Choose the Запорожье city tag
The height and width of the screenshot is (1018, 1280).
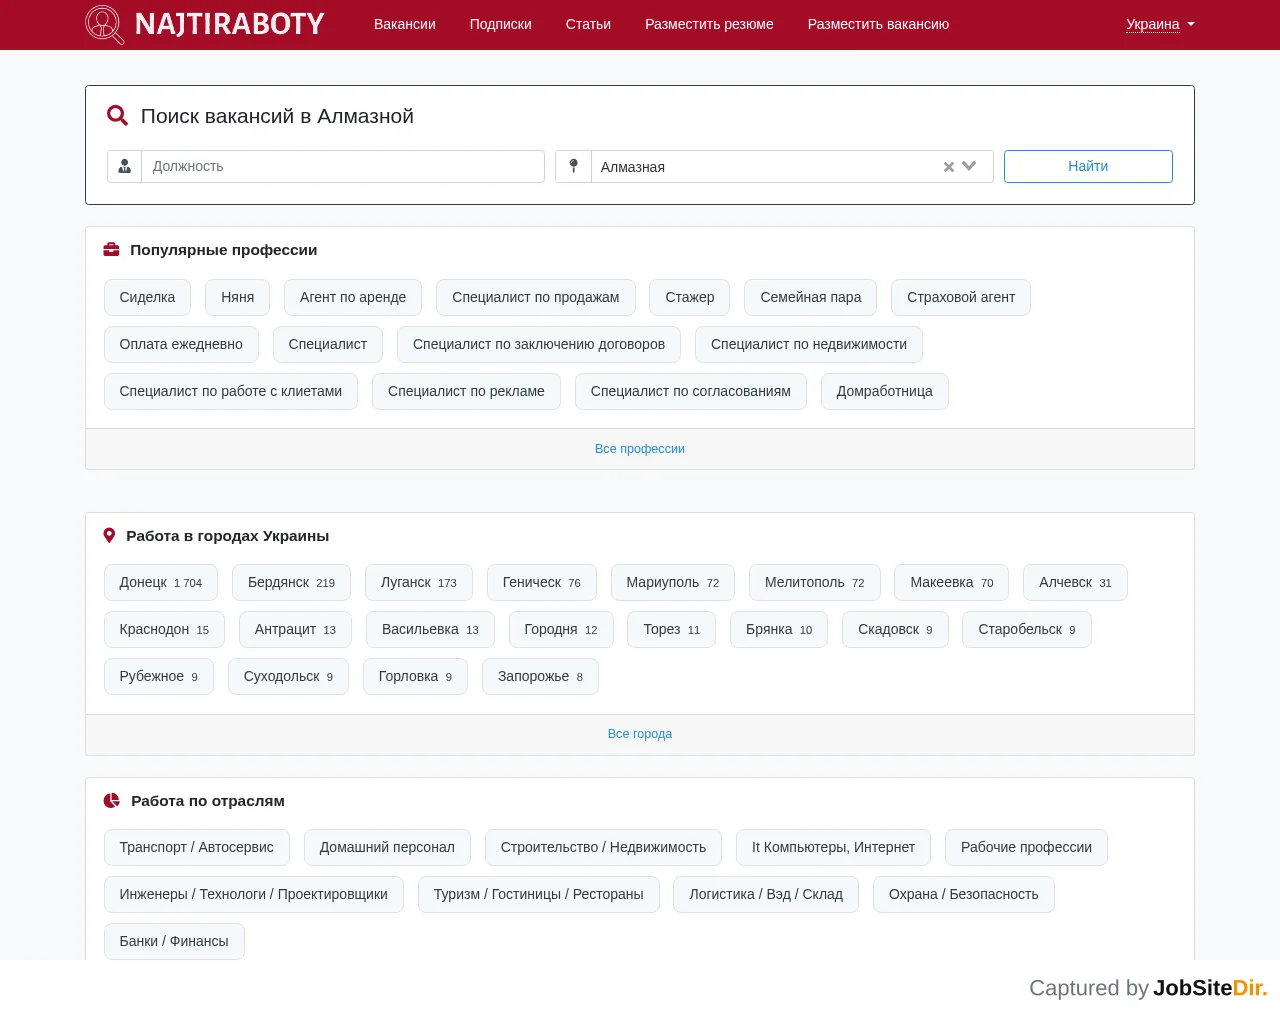[541, 676]
